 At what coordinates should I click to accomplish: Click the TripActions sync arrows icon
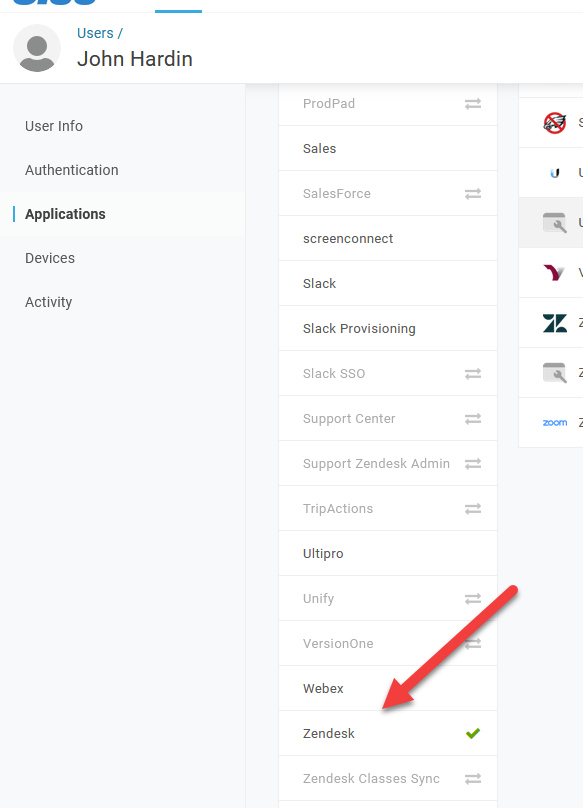tap(473, 509)
